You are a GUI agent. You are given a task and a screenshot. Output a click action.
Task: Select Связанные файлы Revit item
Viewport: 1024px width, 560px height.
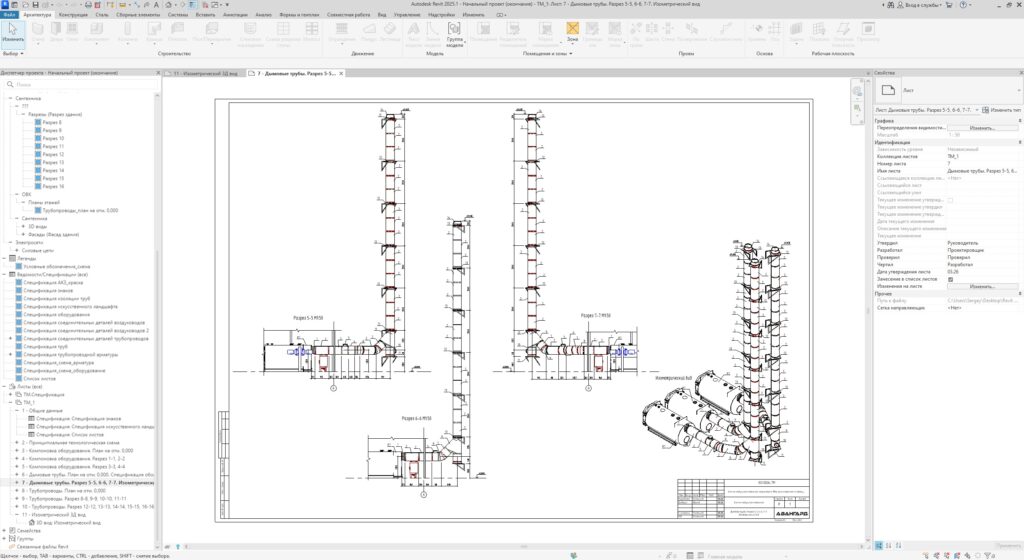click(x=41, y=546)
